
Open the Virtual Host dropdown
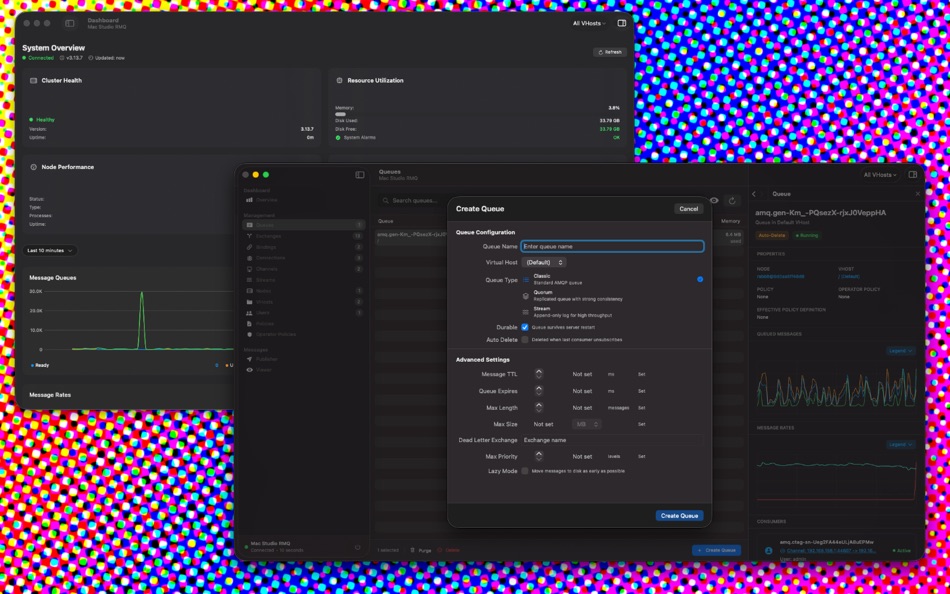coord(544,262)
